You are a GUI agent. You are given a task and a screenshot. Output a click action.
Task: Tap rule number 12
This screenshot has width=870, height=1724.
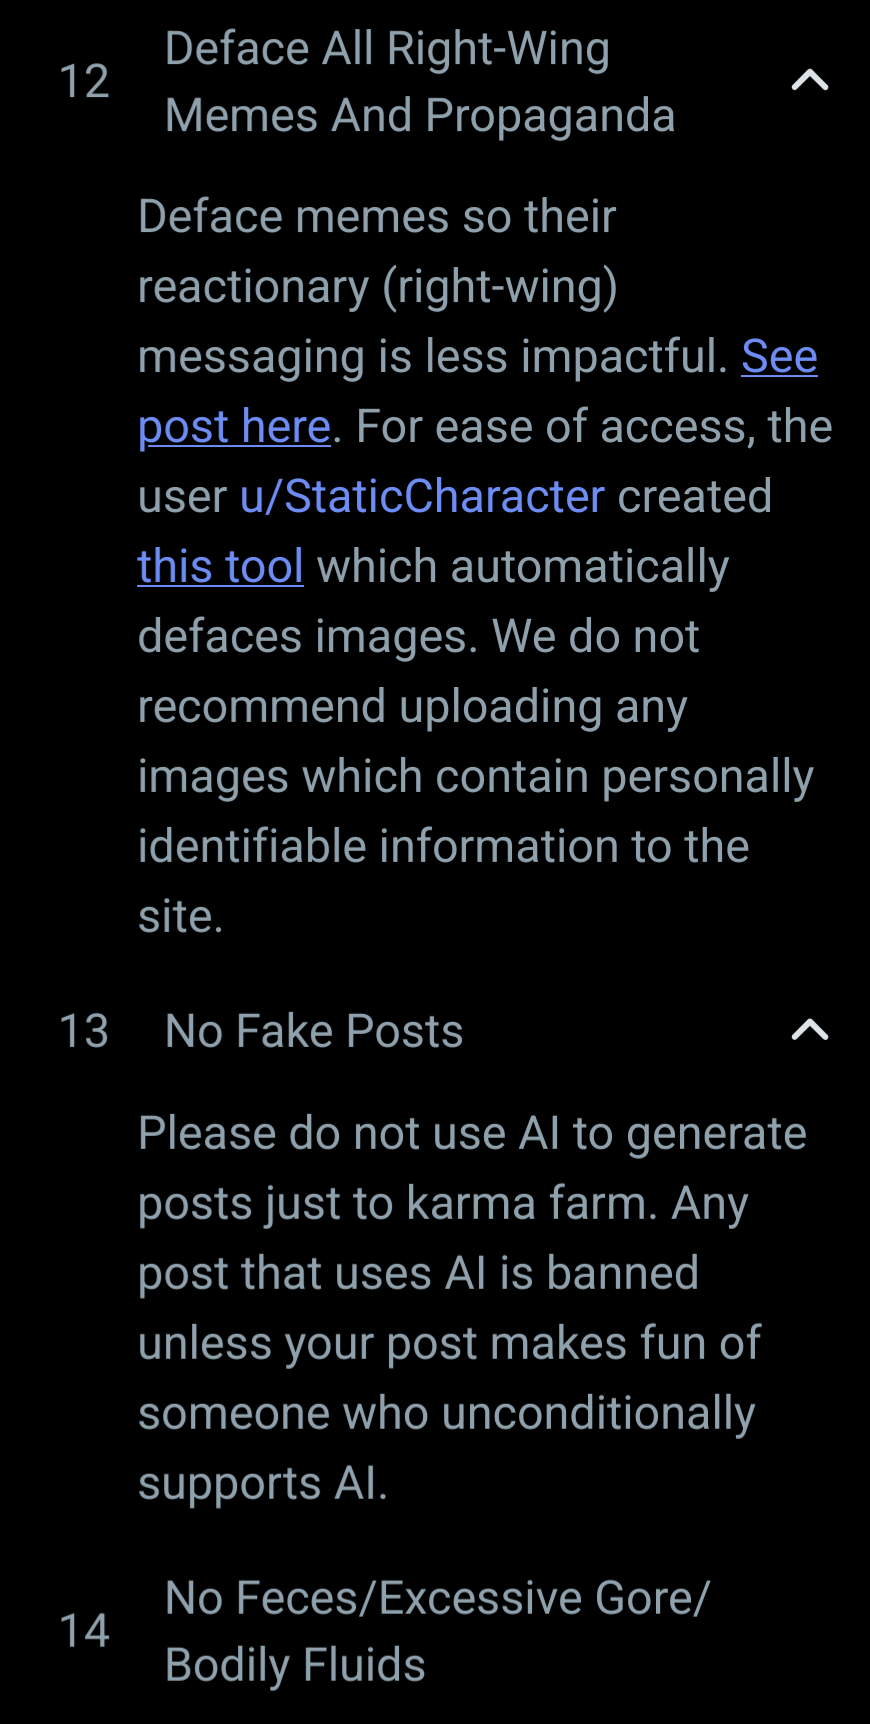84,82
